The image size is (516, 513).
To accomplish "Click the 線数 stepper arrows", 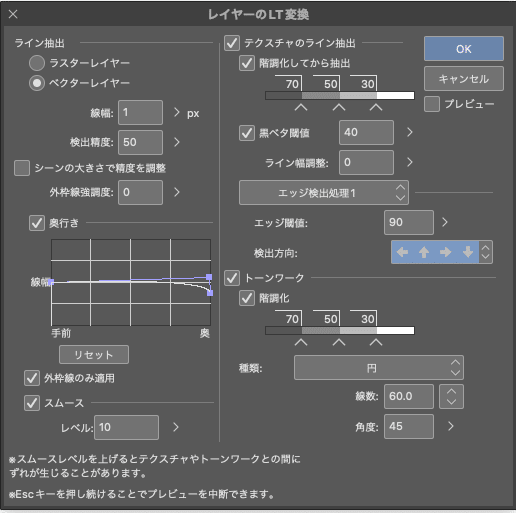I will [x=451, y=396].
